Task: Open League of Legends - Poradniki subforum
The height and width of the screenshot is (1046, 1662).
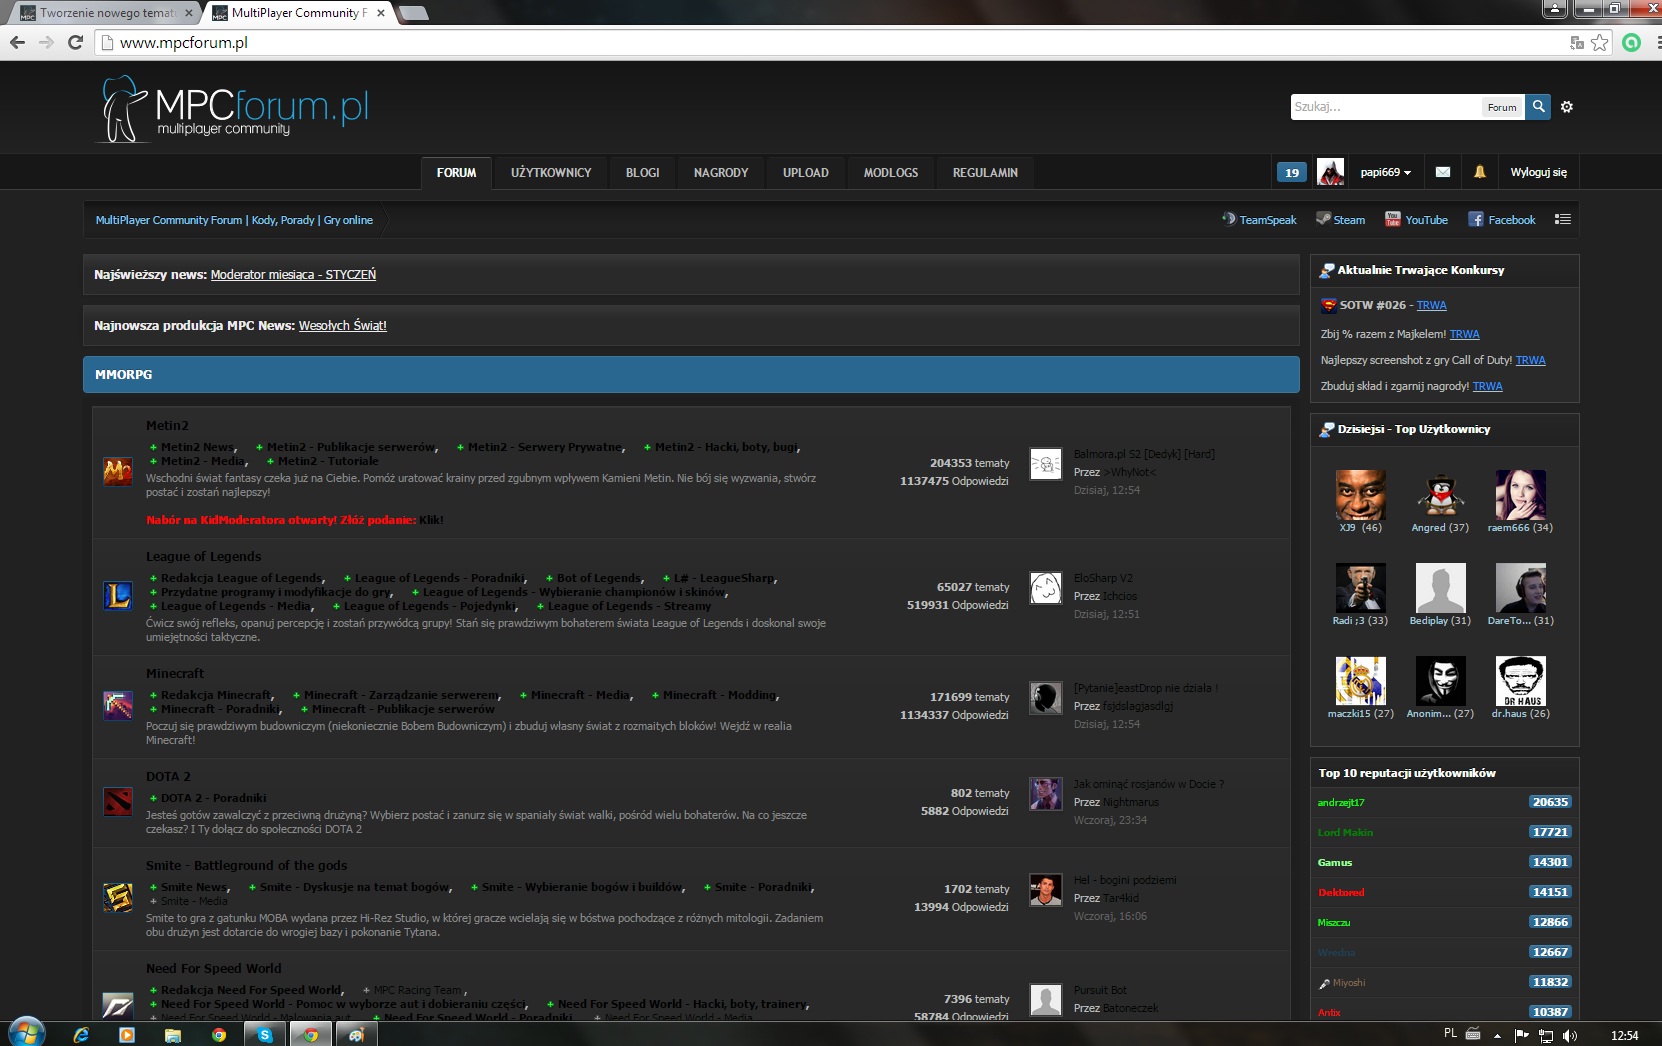Action: [440, 578]
